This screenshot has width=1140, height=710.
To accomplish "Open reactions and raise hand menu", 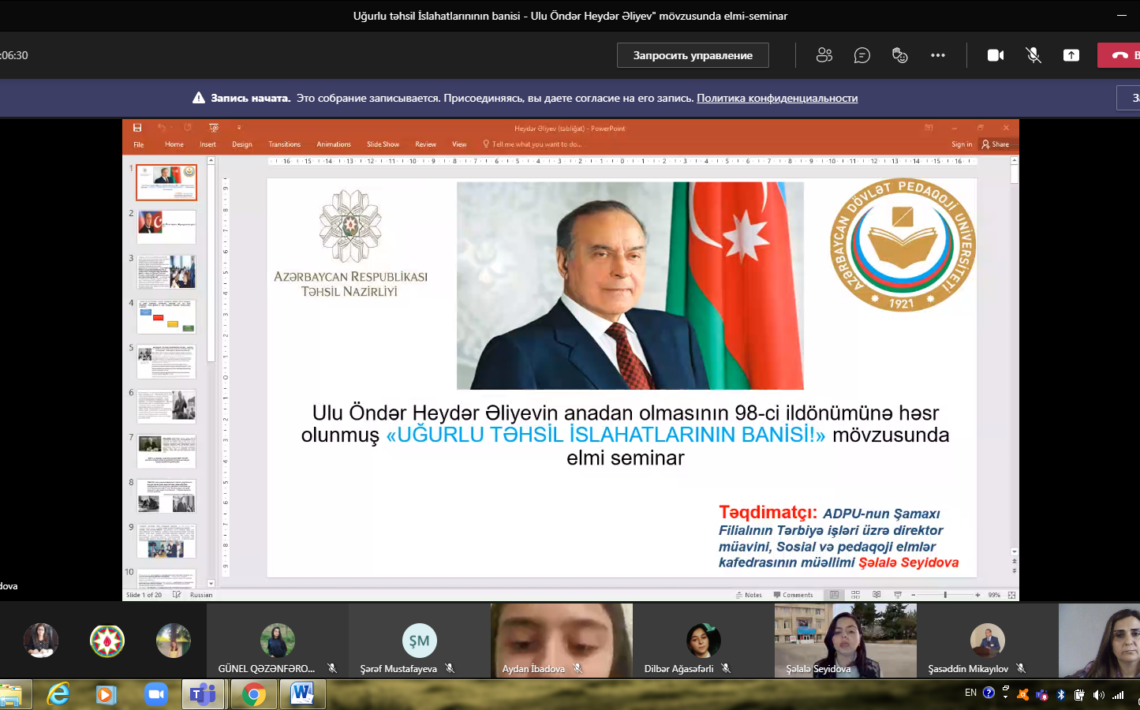I will 900,55.
